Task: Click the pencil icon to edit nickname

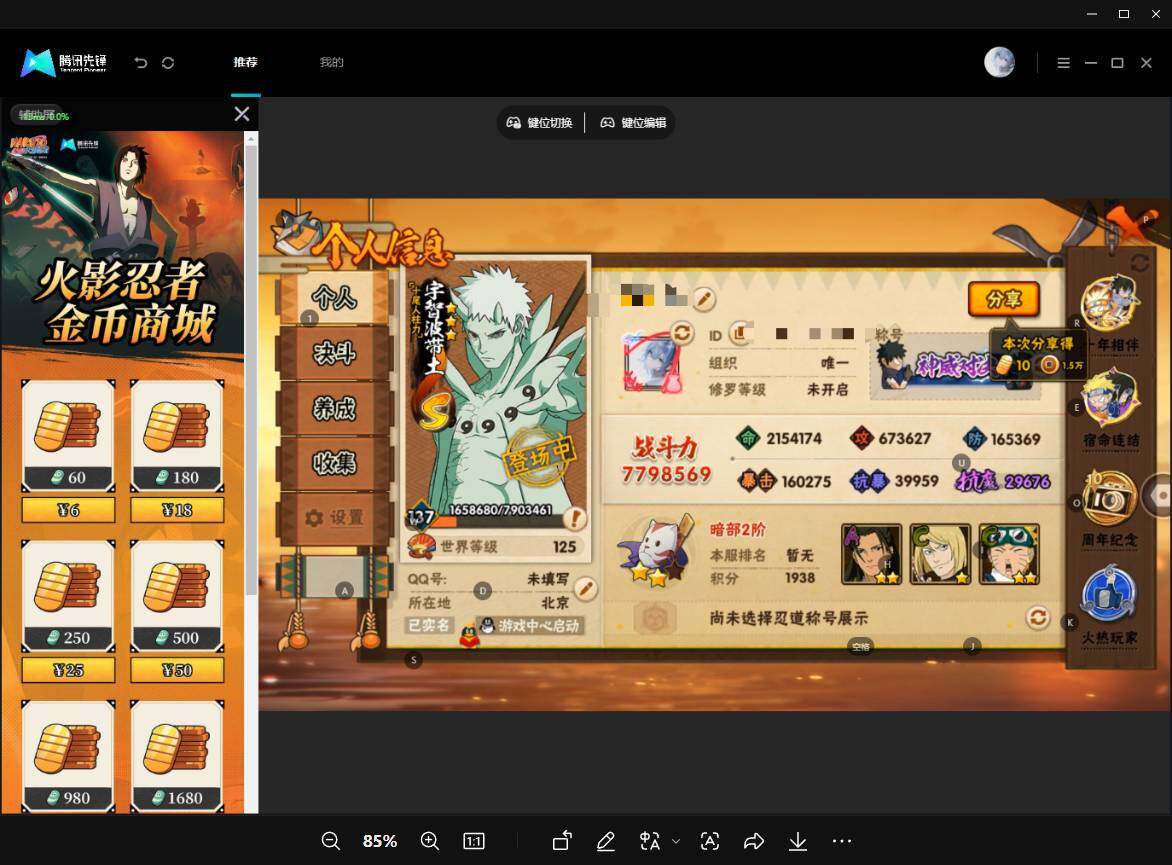Action: tap(703, 299)
